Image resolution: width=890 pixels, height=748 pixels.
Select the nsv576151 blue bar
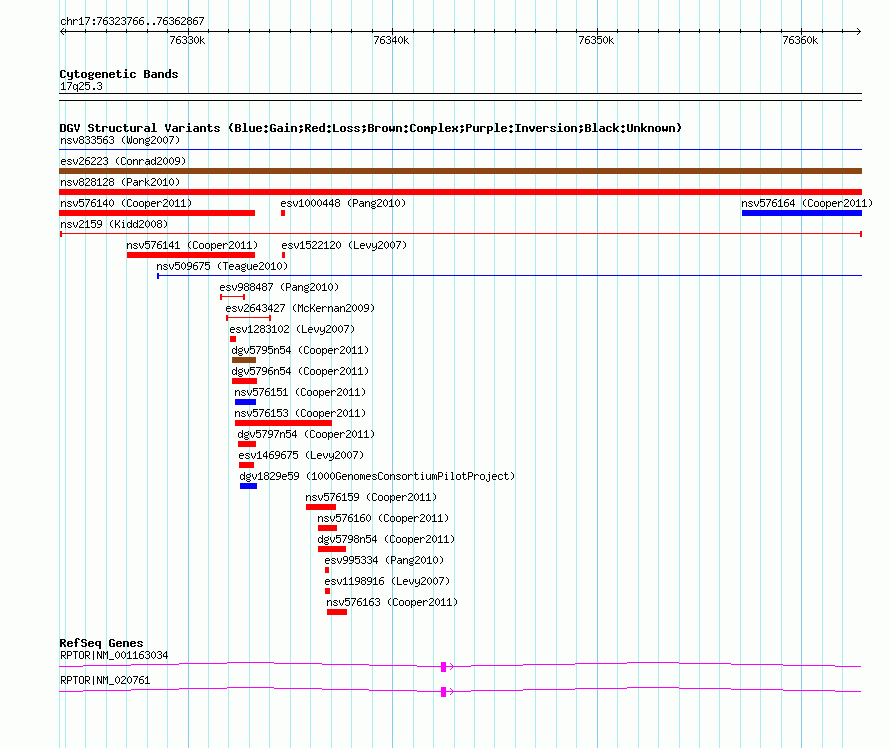tap(245, 402)
